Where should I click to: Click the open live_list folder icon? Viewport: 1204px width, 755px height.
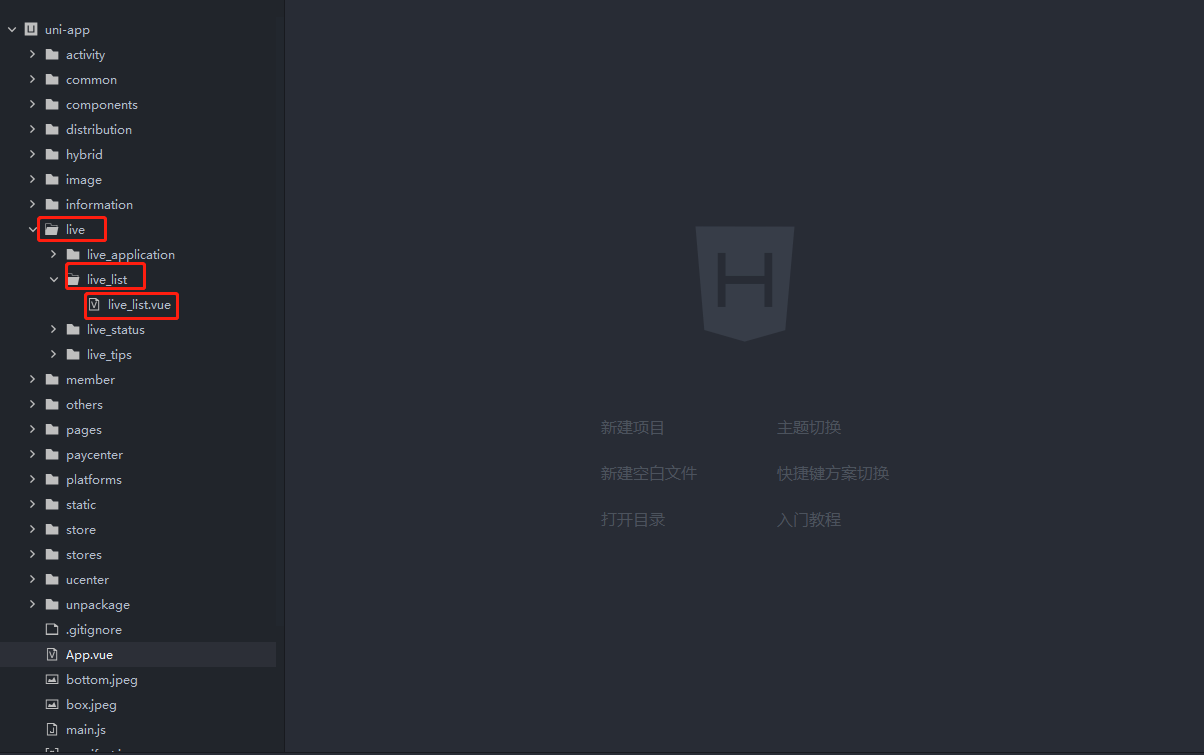point(73,280)
